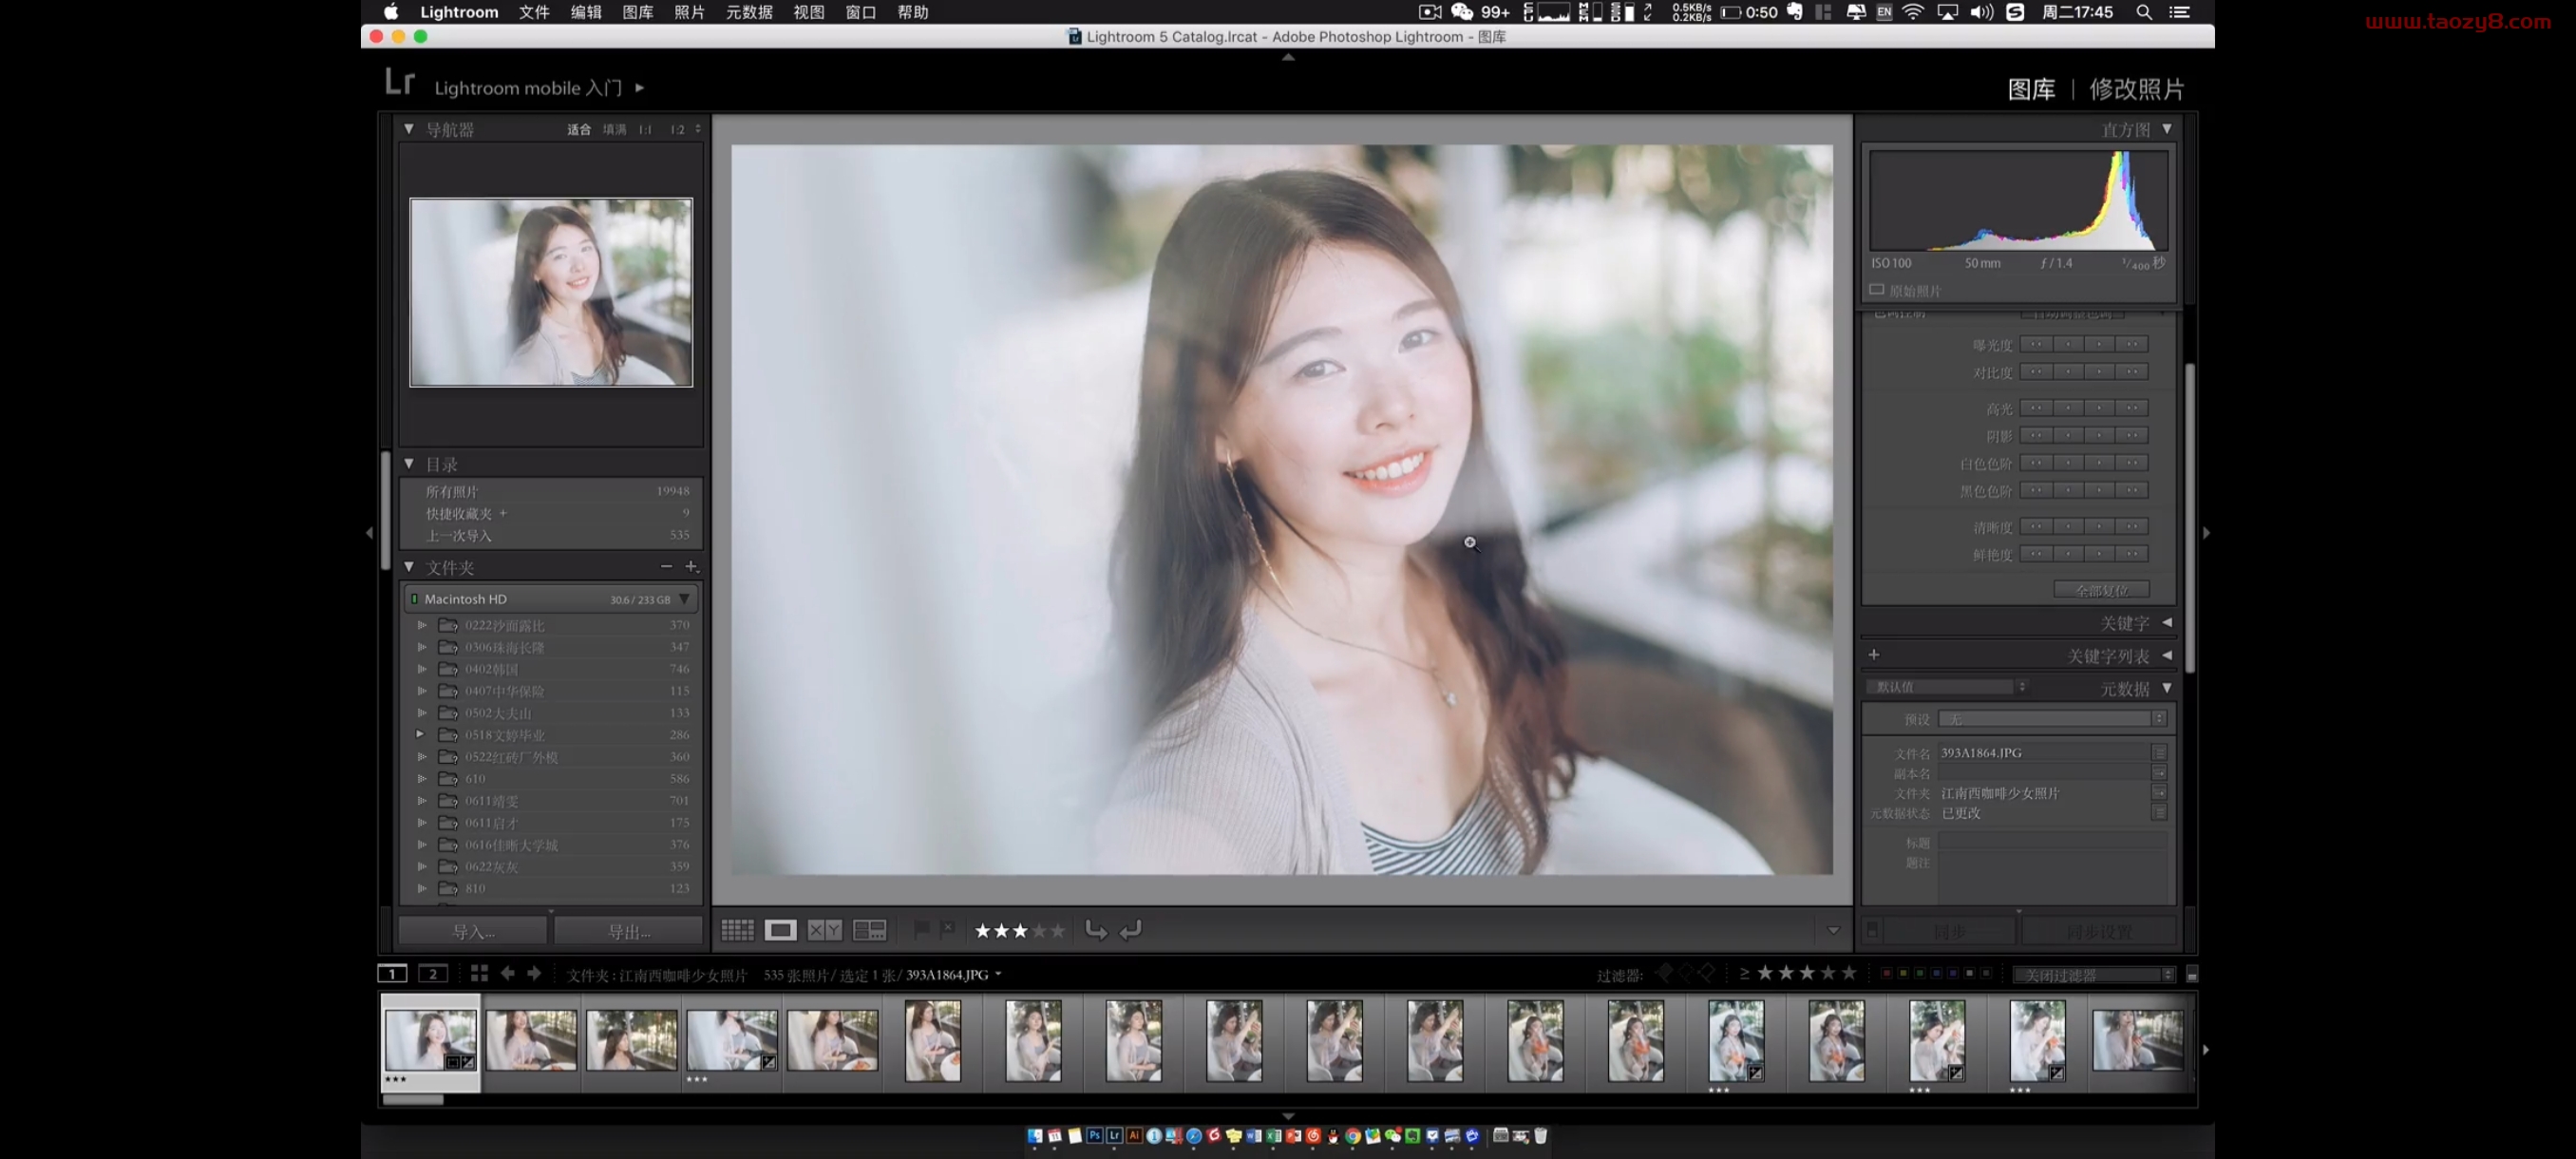This screenshot has height=1159, width=2576.
Task: Open the 照片 menu
Action: pyautogui.click(x=689, y=12)
